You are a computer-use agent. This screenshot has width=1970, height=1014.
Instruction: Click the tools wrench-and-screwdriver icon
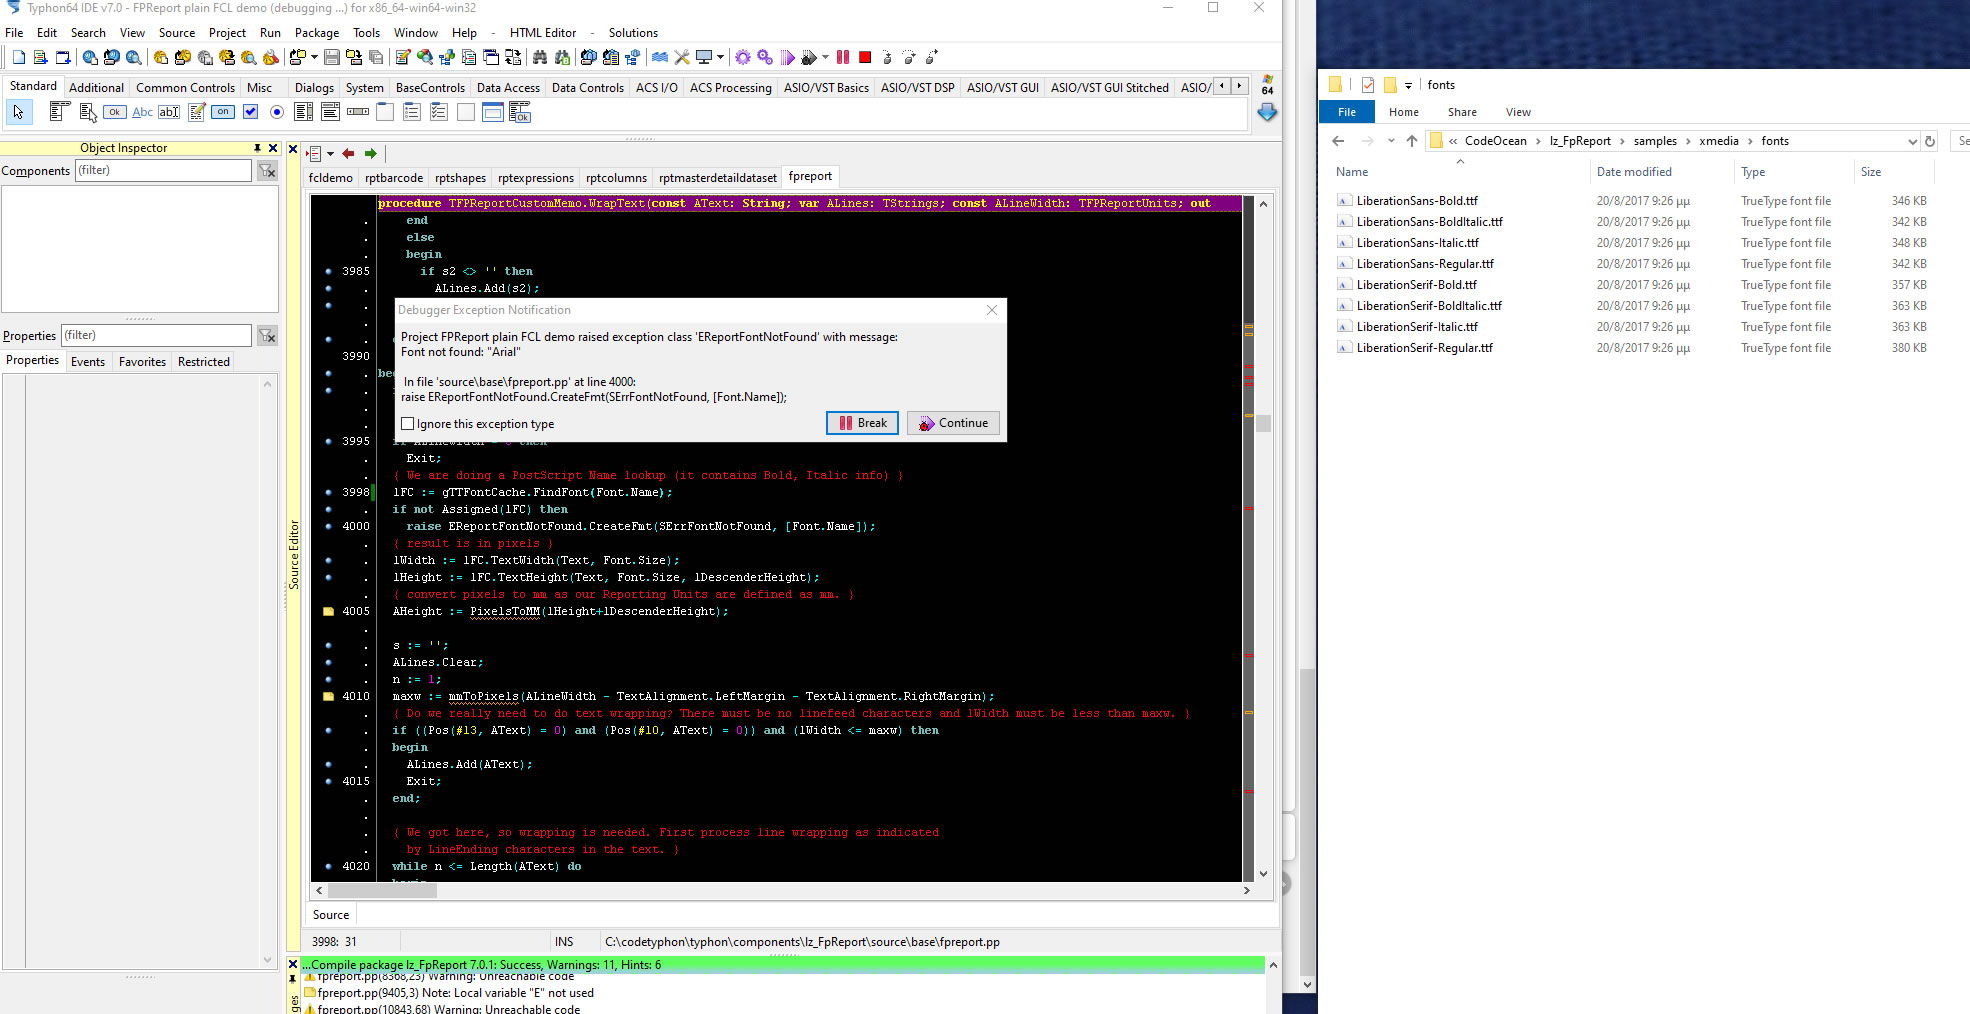point(682,57)
